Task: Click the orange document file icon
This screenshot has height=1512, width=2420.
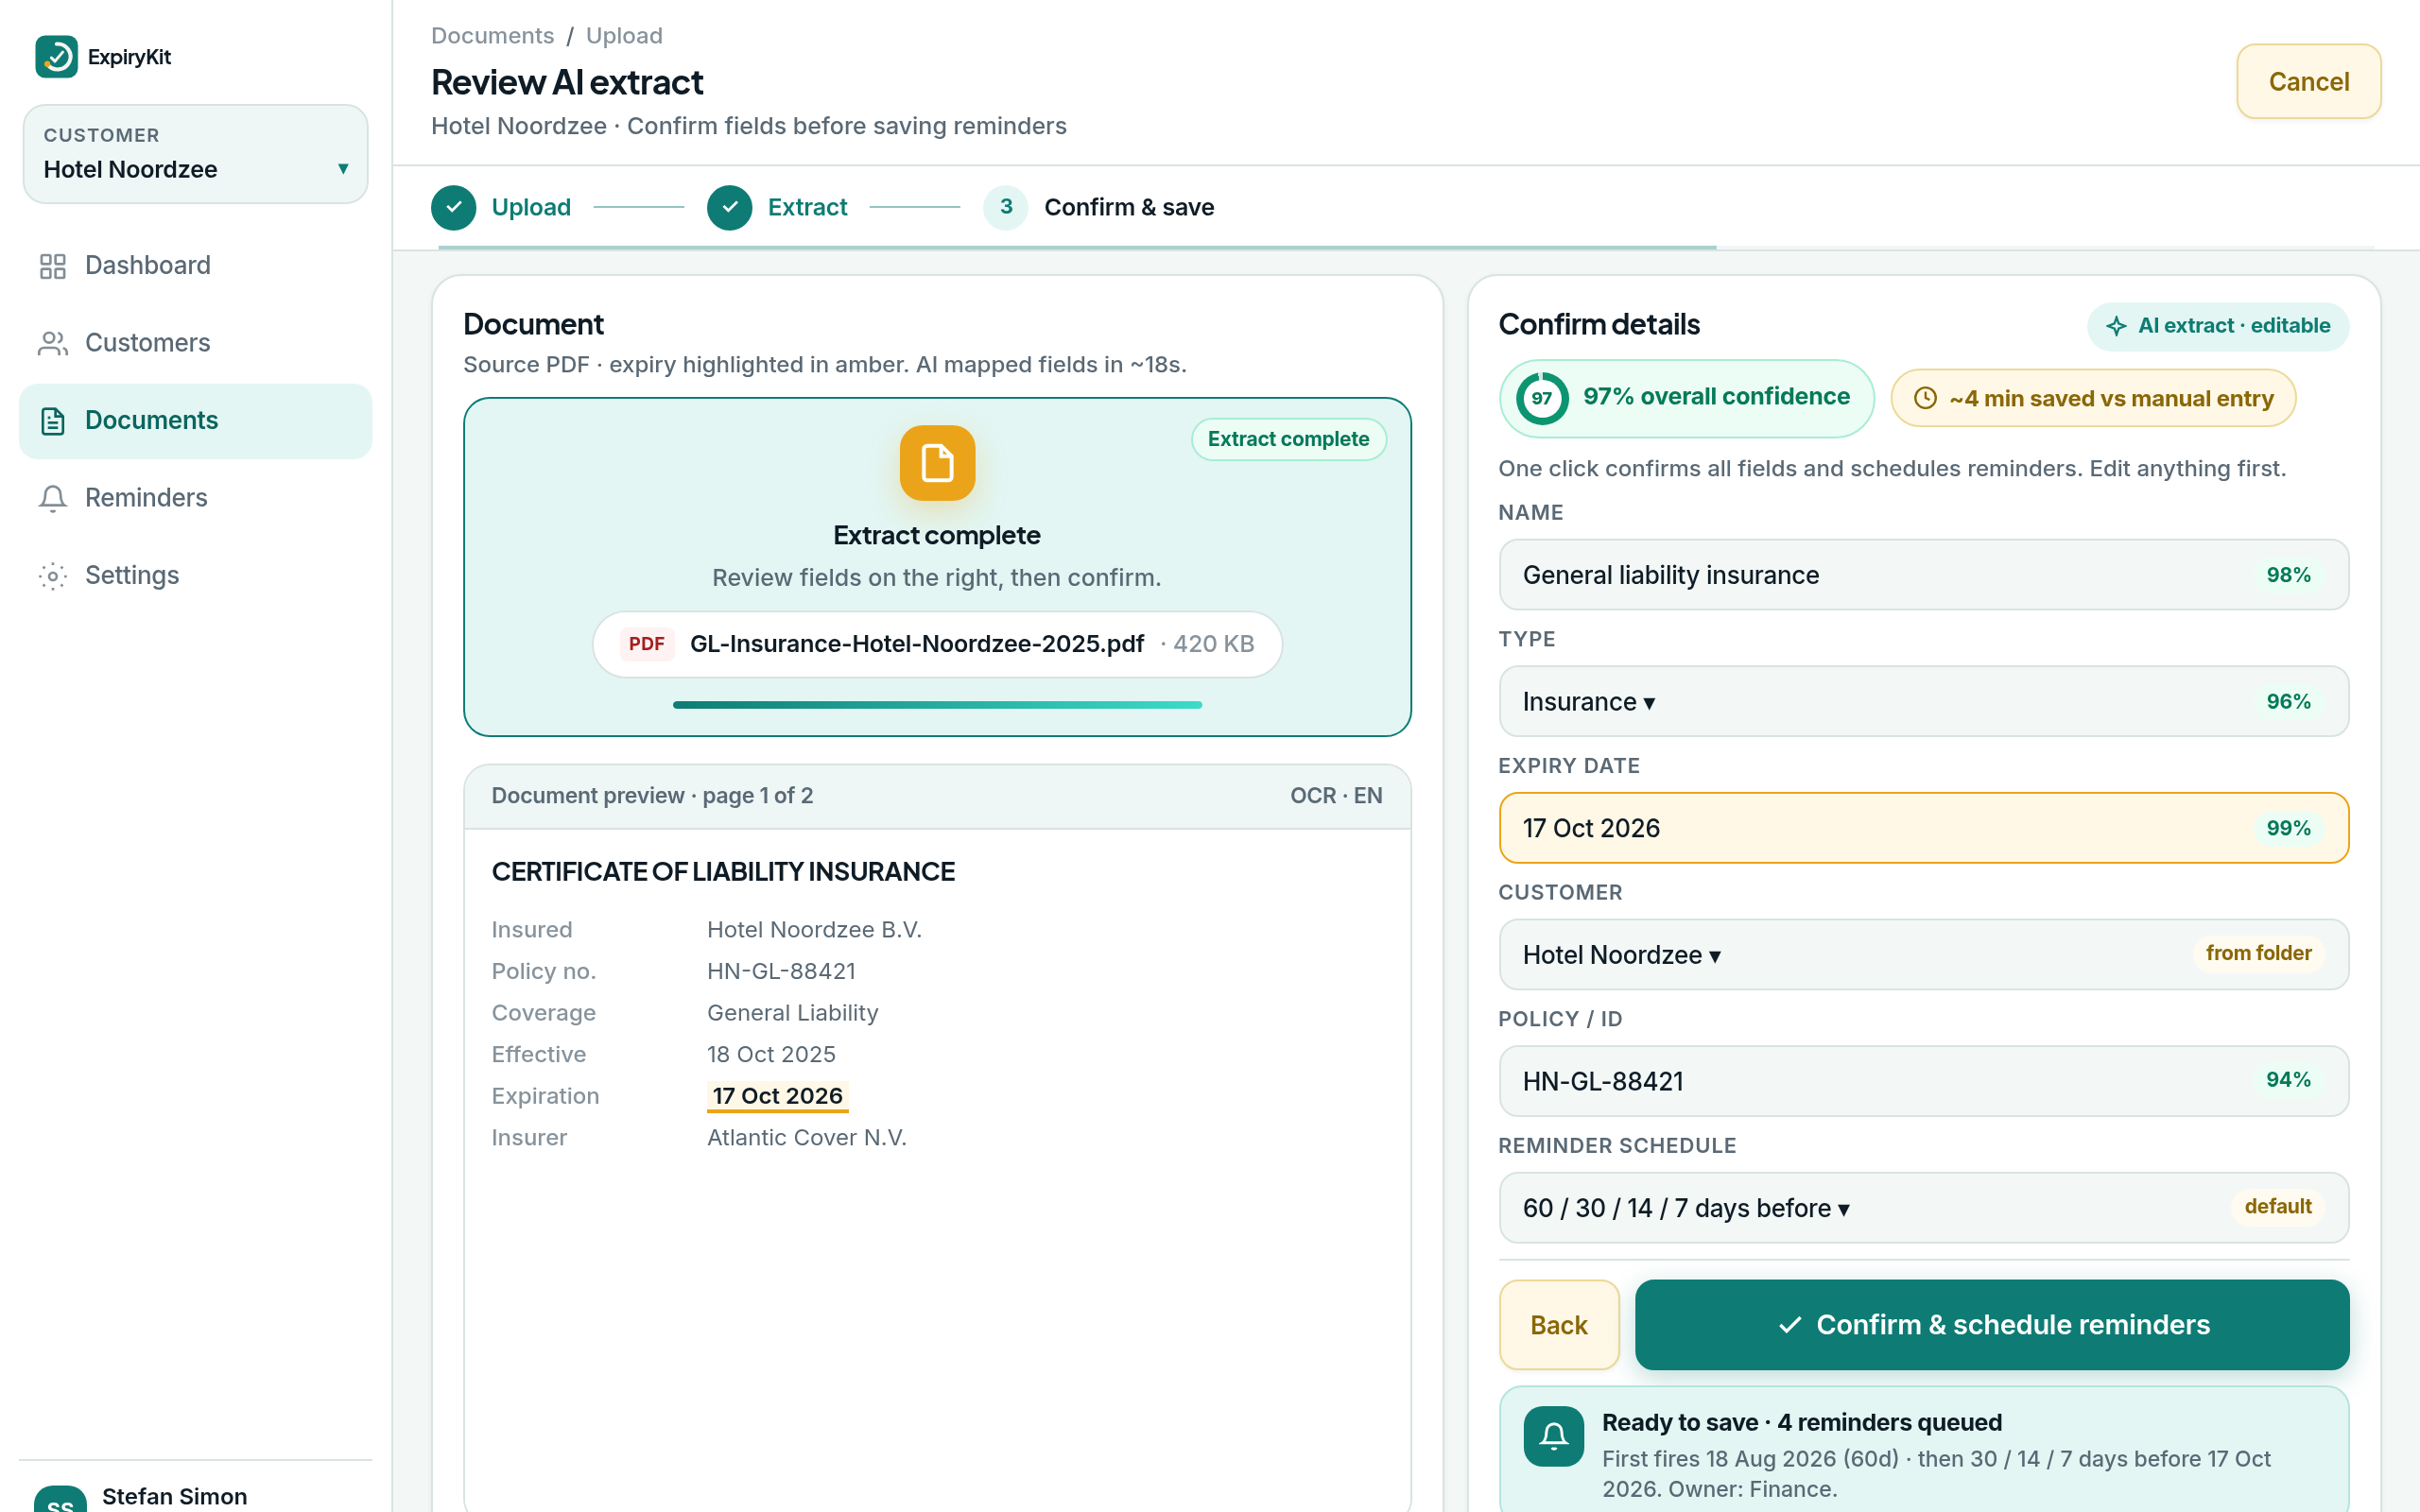Action: point(937,463)
